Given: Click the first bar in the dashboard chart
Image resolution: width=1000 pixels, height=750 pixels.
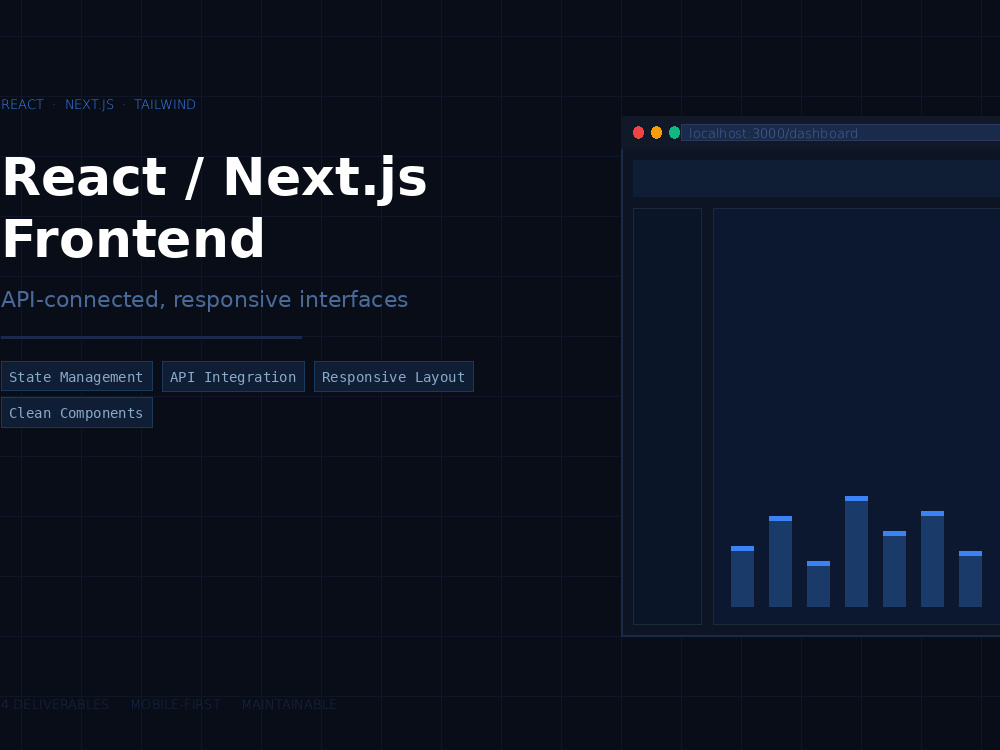Looking at the screenshot, I should point(742,577).
